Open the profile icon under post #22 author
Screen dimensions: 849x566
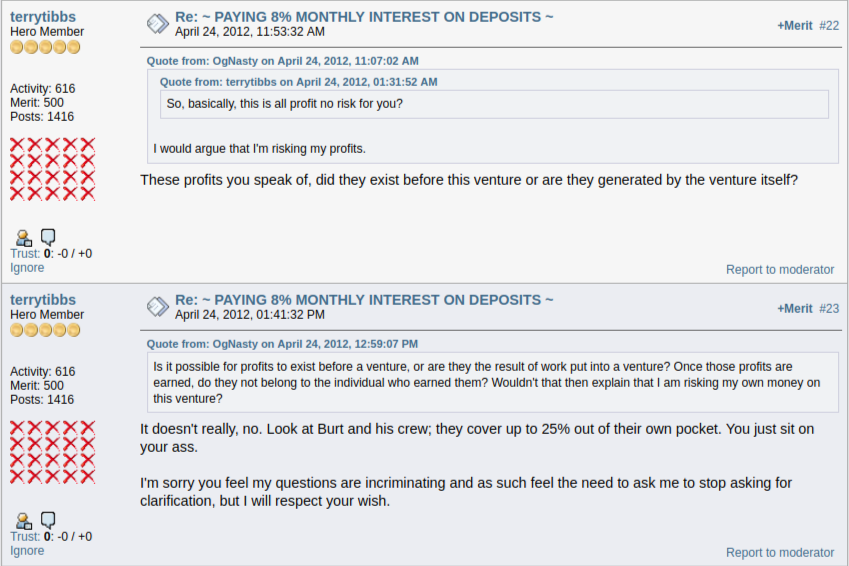coord(24,238)
